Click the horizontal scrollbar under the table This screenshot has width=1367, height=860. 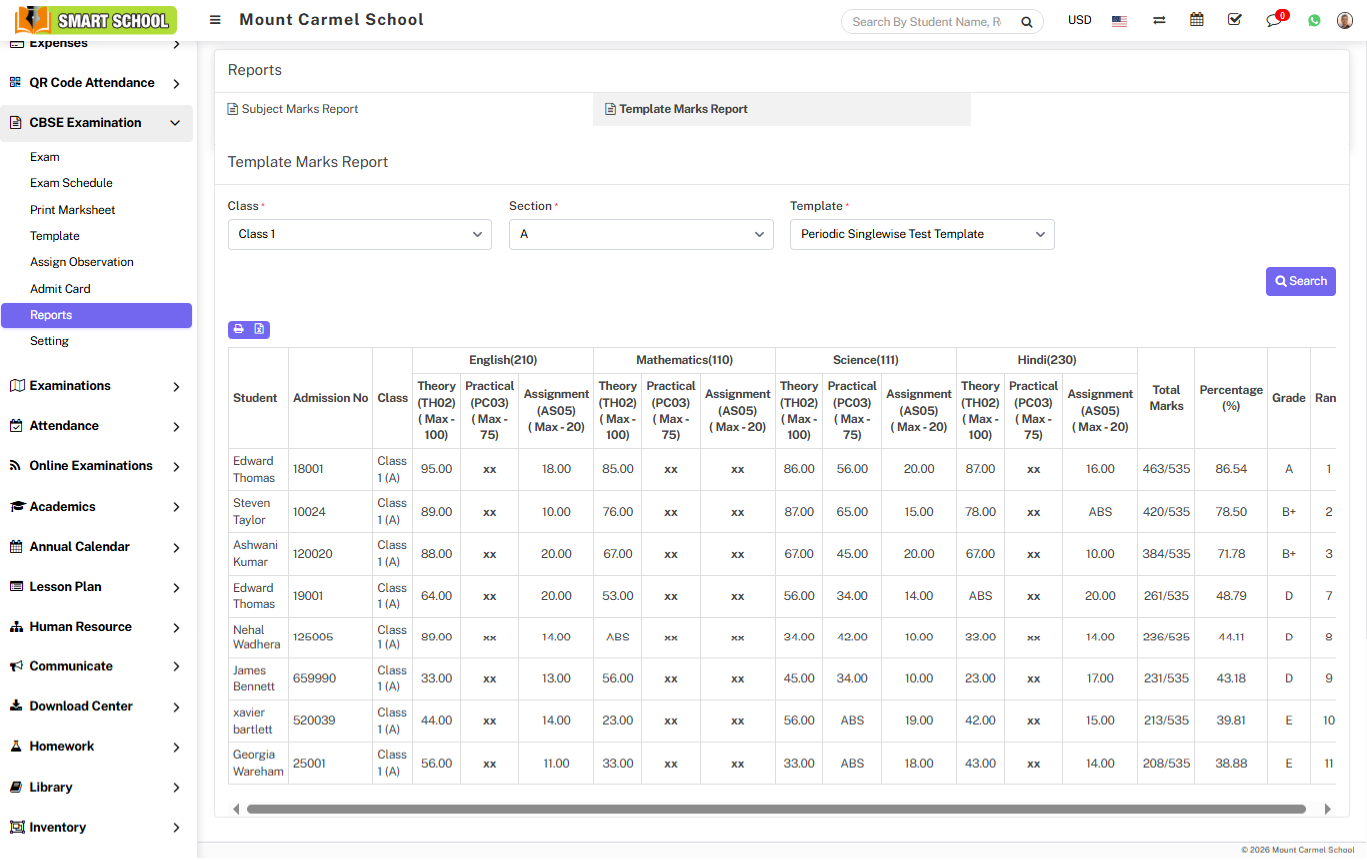coord(775,809)
